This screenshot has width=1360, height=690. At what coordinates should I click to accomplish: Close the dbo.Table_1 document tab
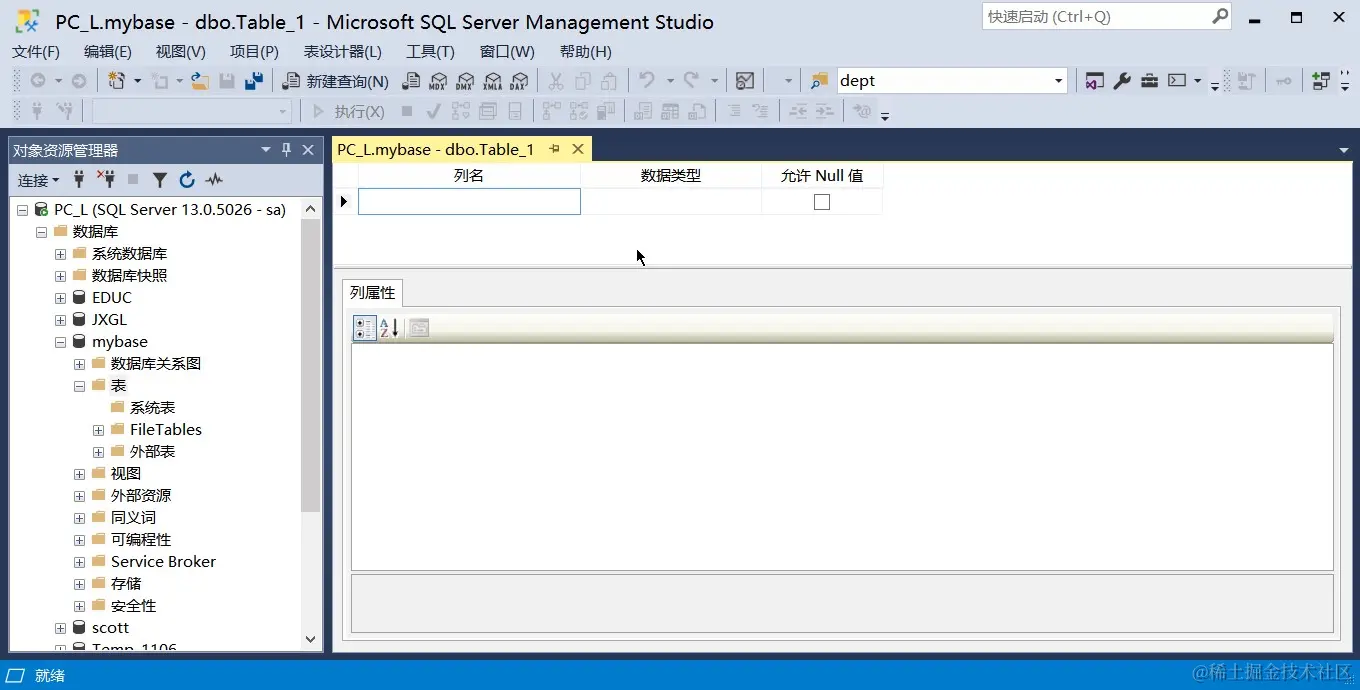[x=577, y=149]
